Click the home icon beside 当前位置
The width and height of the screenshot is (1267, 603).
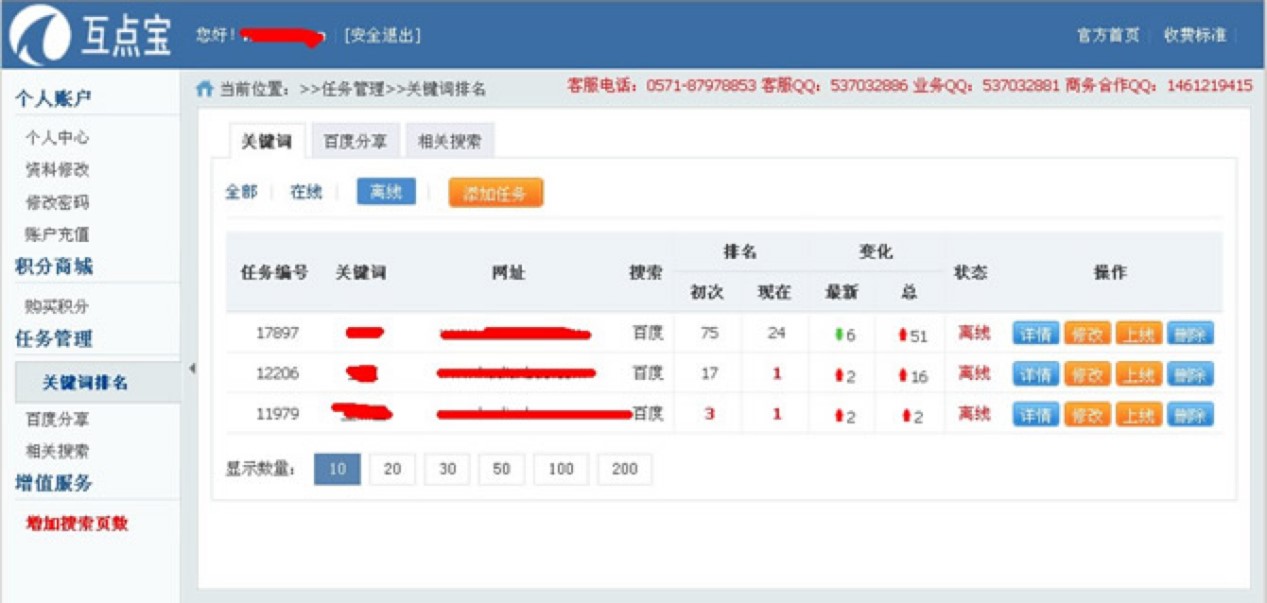click(x=204, y=88)
